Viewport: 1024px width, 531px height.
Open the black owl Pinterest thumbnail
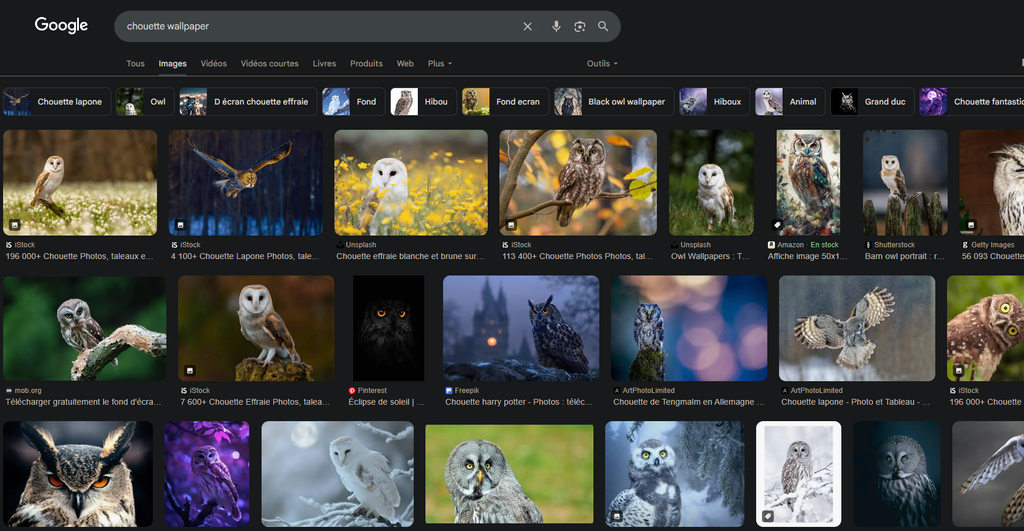388,328
